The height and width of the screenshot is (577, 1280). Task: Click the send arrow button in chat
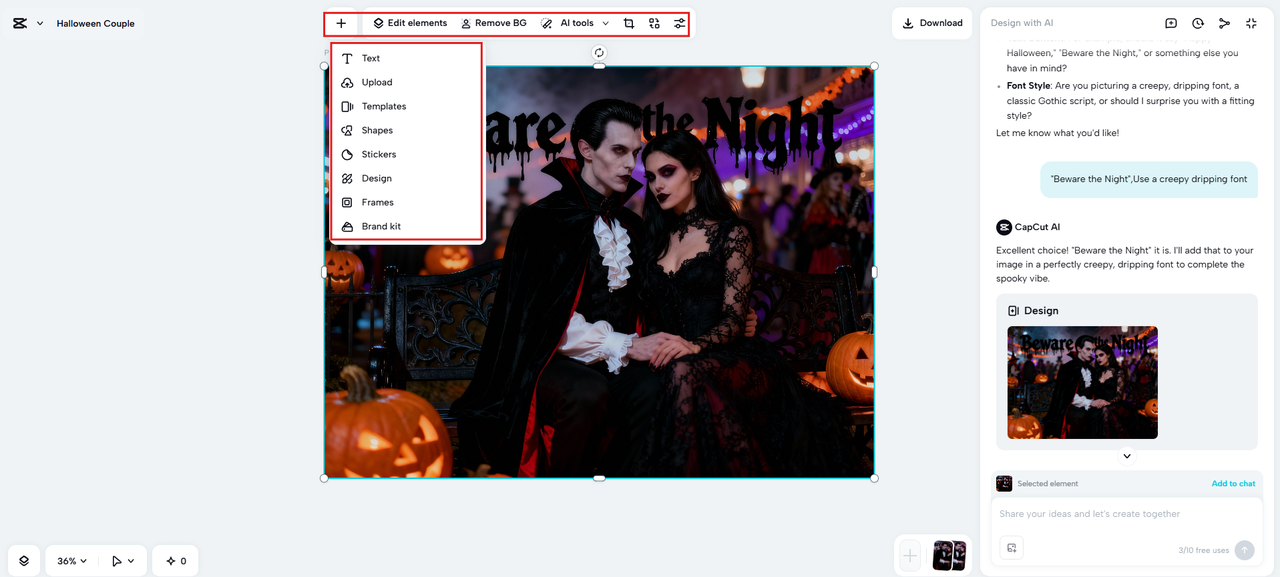(x=1244, y=550)
